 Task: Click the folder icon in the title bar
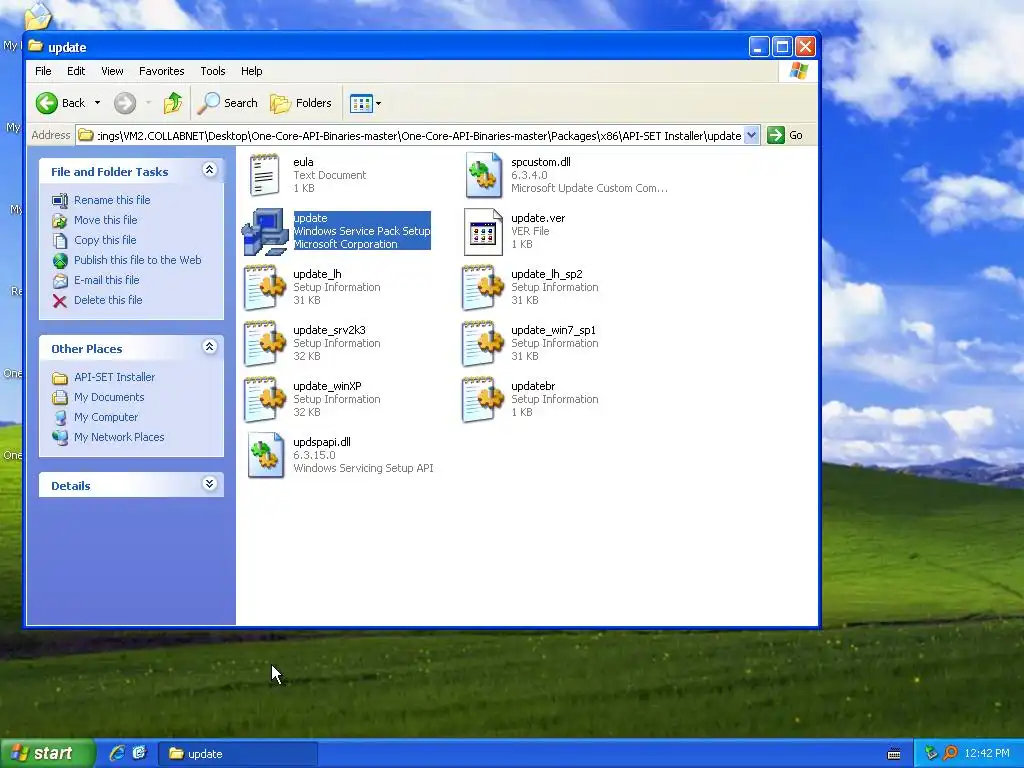click(36, 47)
